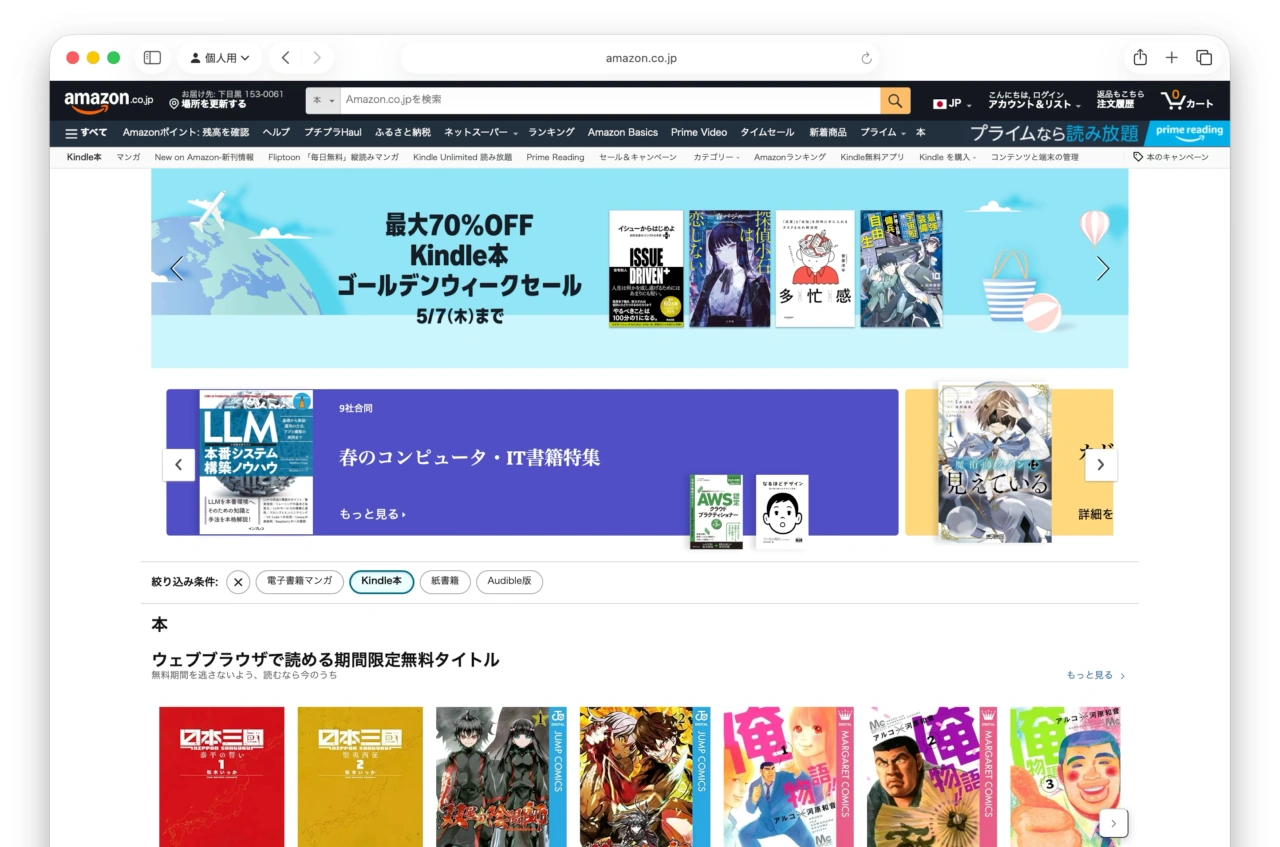
Task: Click the Japan flag language icon
Action: point(940,104)
